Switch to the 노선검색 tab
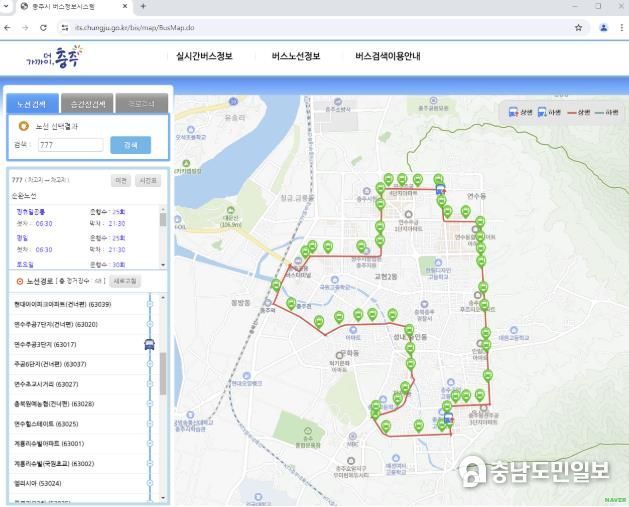Viewport: 629px width, 507px height. [x=31, y=104]
